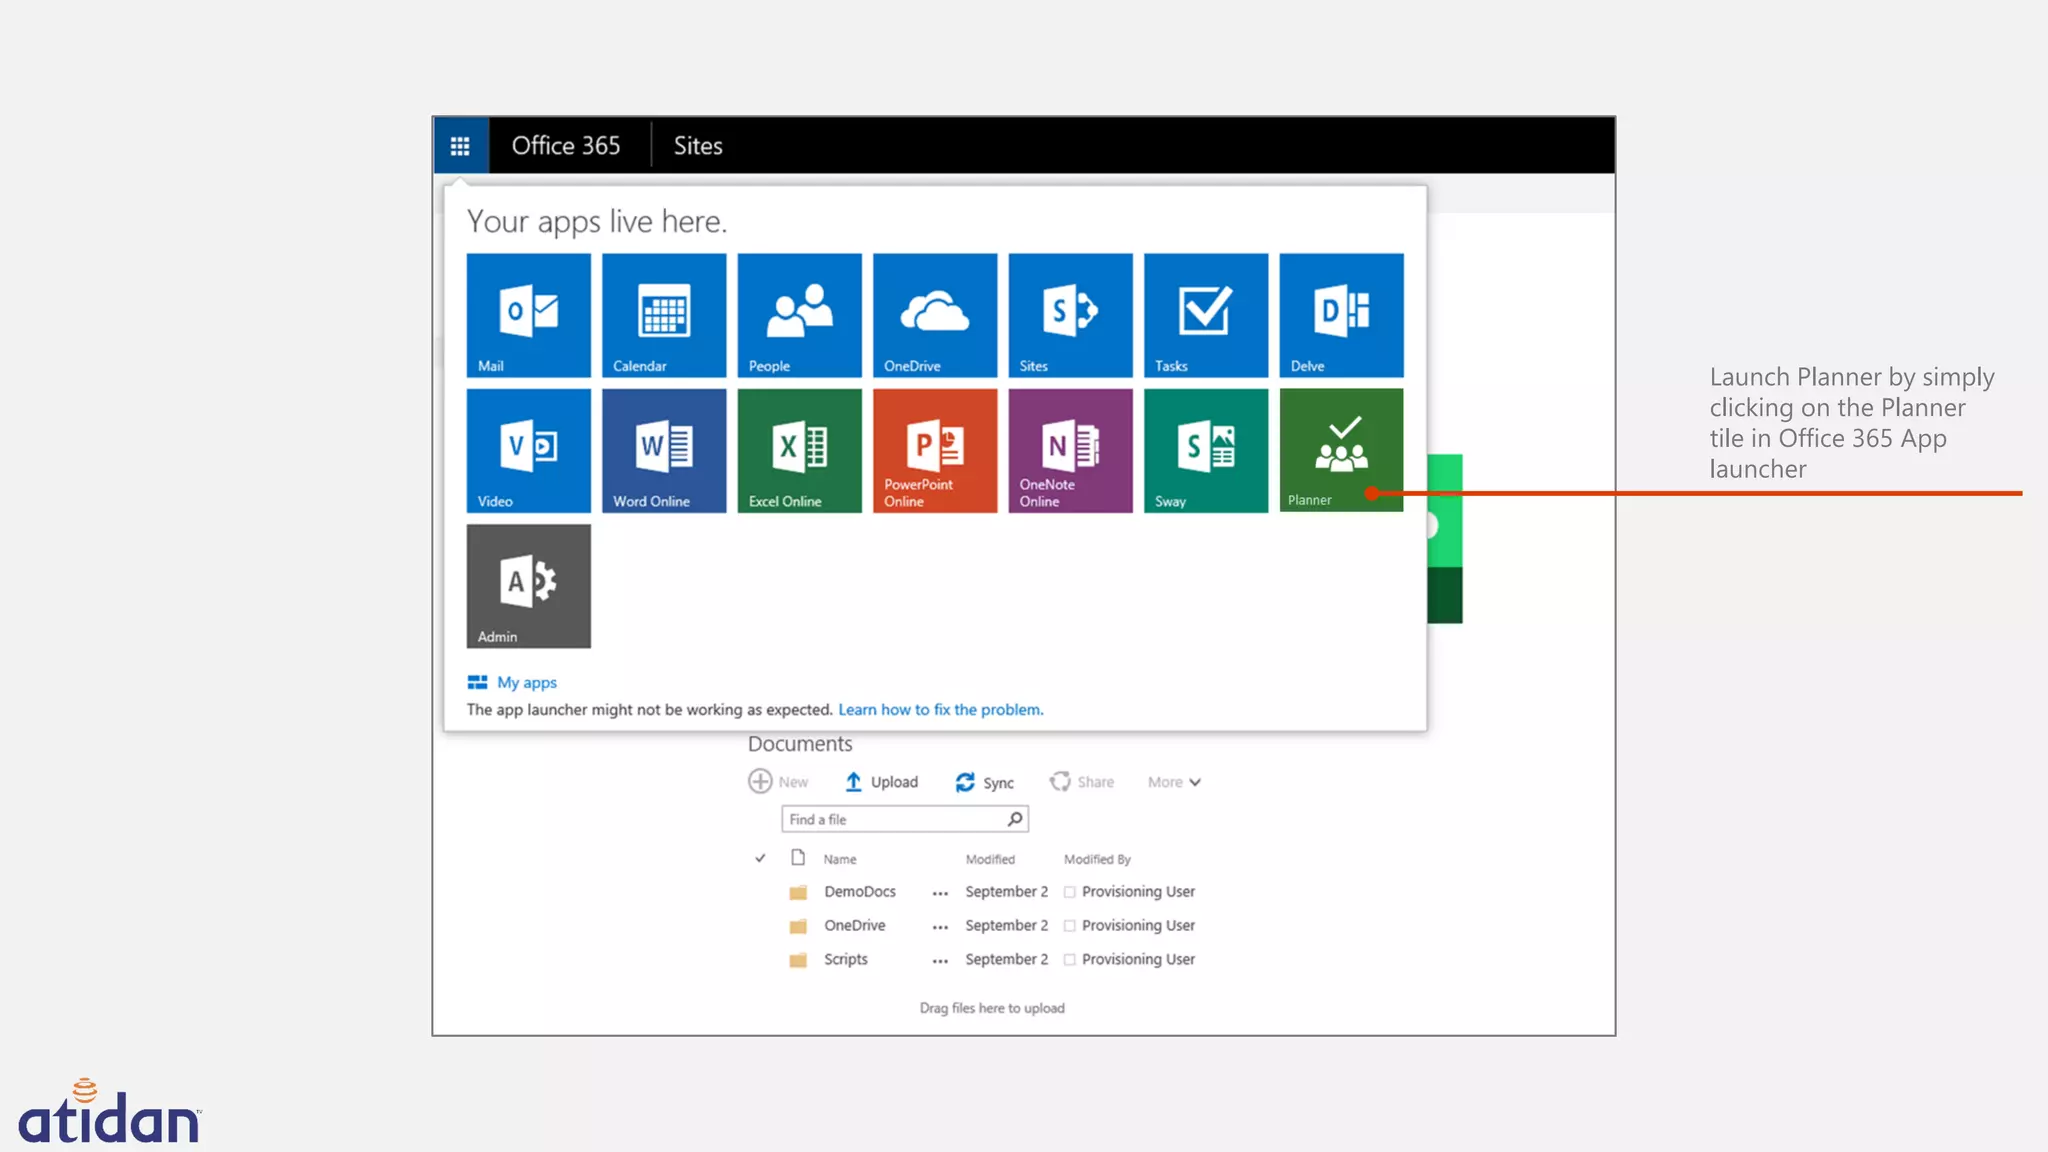Click Office 365 in the top bar
Image resolution: width=2048 pixels, height=1152 pixels.
566,146
